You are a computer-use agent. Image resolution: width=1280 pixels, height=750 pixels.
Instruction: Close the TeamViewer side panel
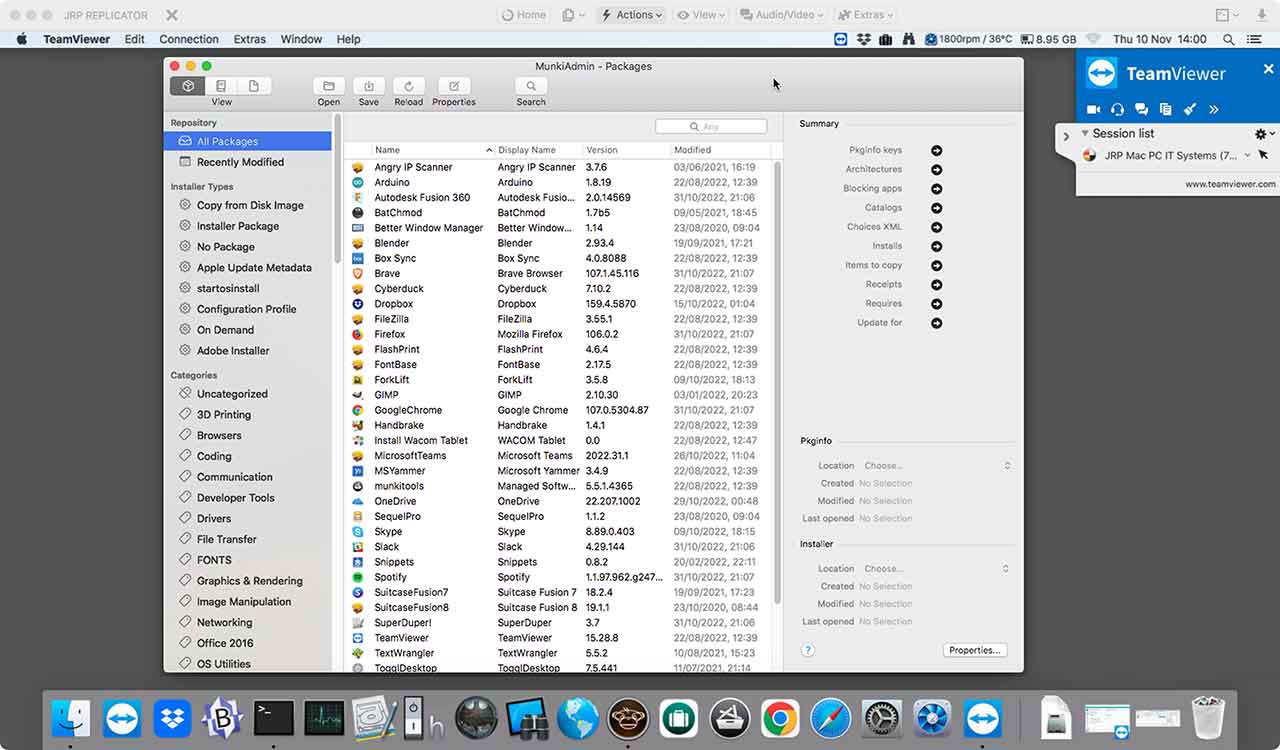point(1268,69)
